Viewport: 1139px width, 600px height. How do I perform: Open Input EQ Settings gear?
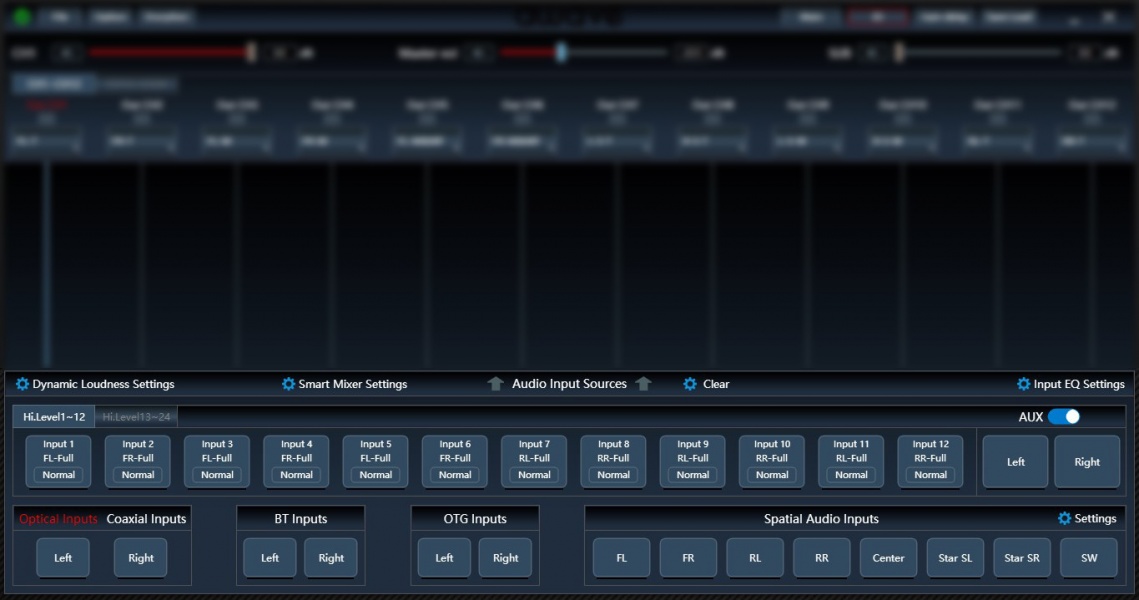point(1024,384)
